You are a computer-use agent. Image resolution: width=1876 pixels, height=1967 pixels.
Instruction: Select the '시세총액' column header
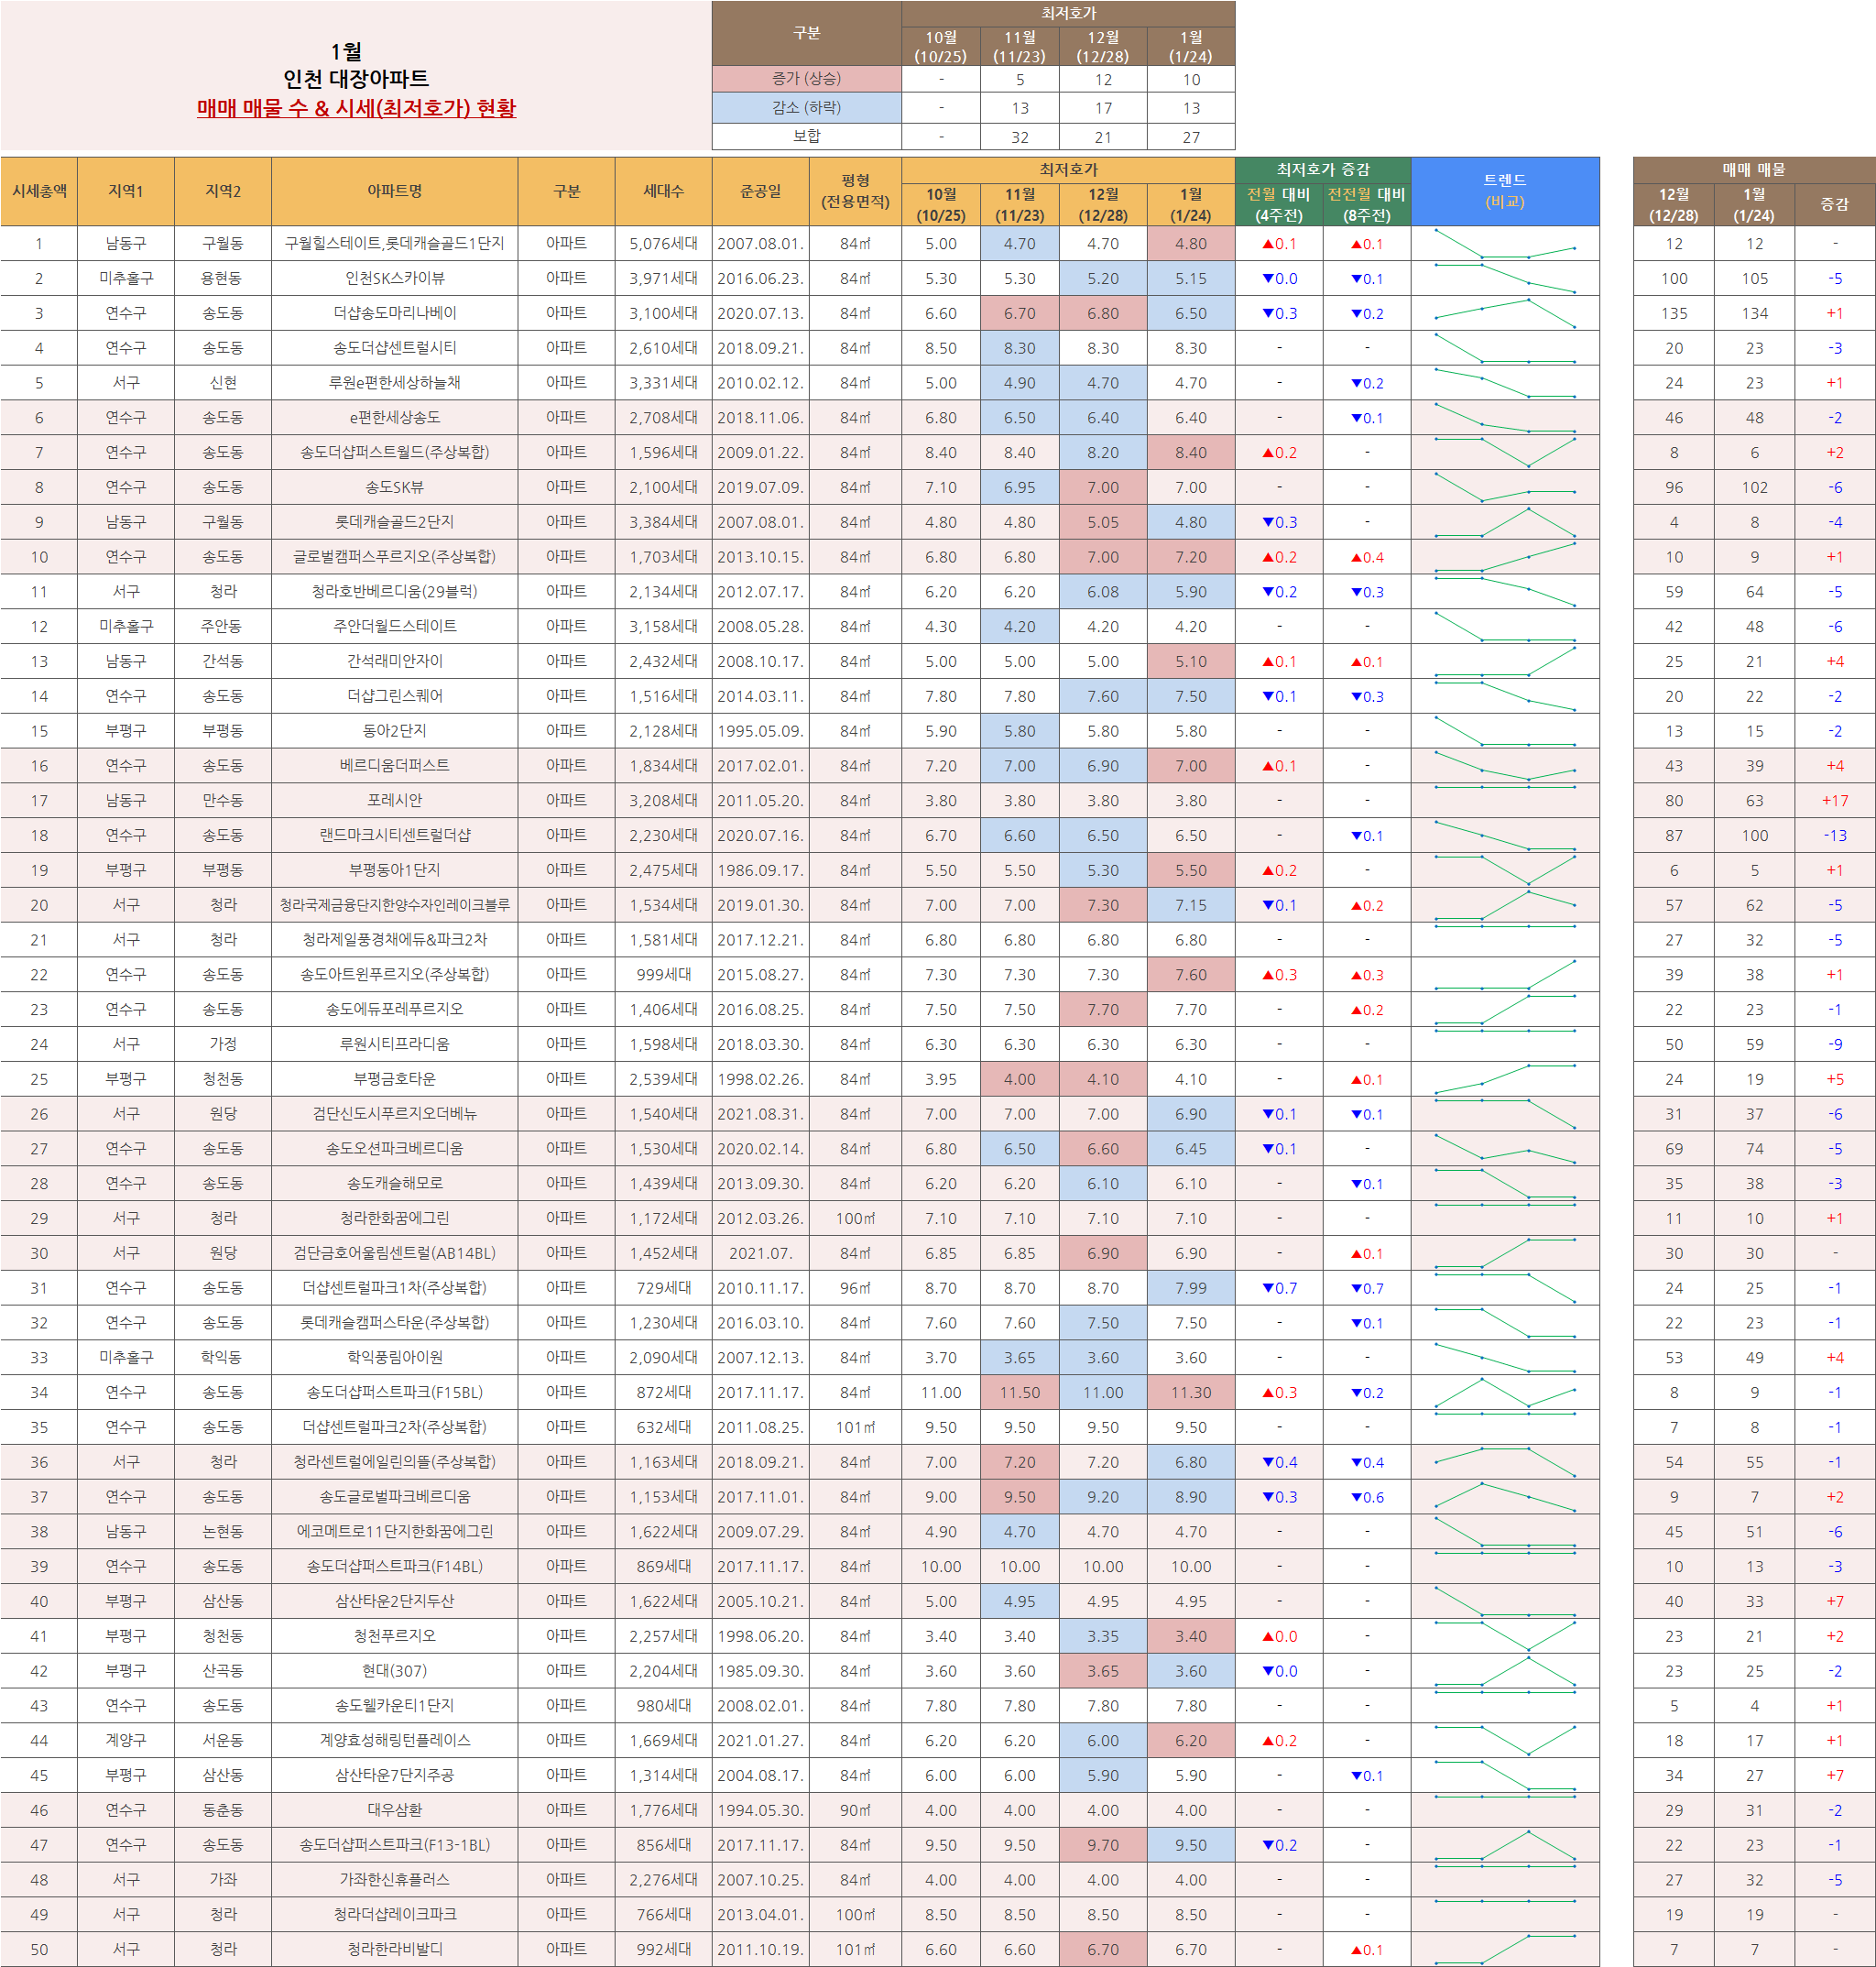(x=39, y=191)
